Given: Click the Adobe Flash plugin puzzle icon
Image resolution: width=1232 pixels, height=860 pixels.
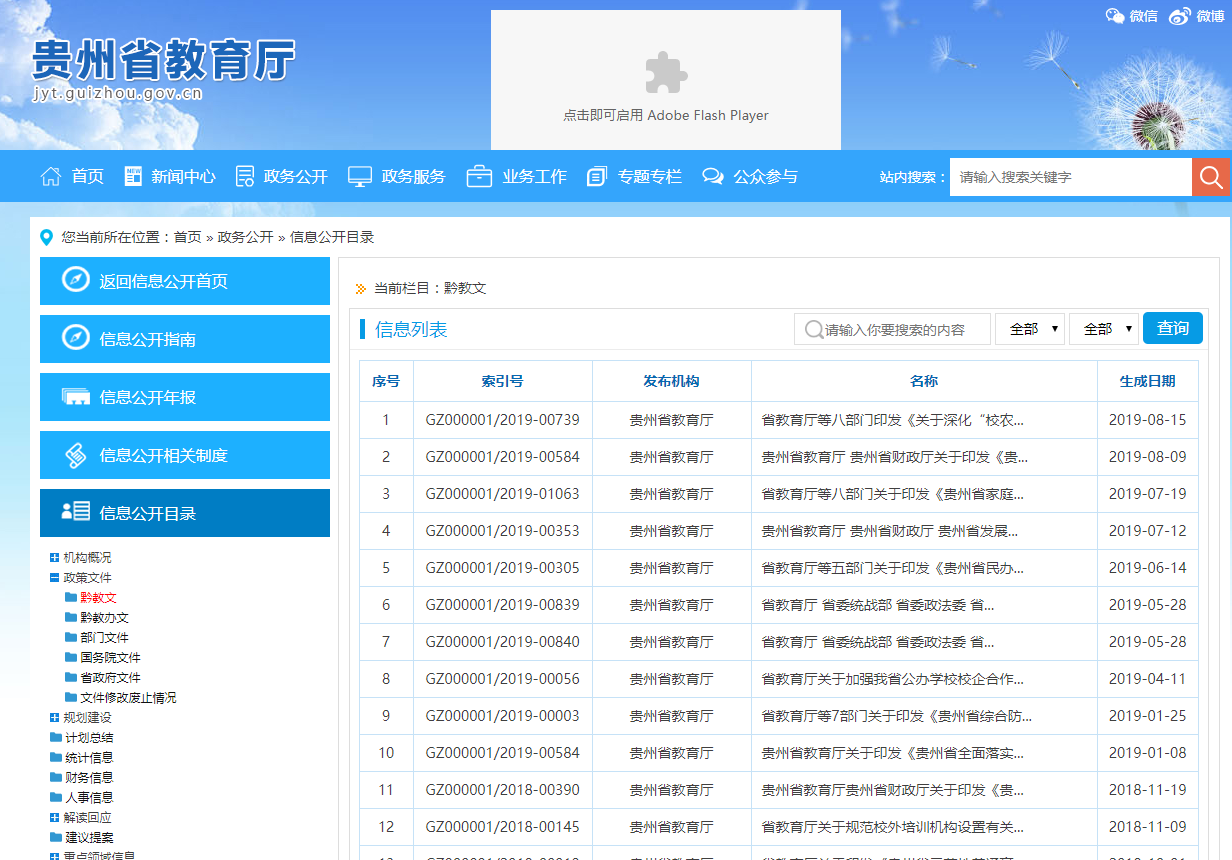Looking at the screenshot, I should [x=665, y=72].
